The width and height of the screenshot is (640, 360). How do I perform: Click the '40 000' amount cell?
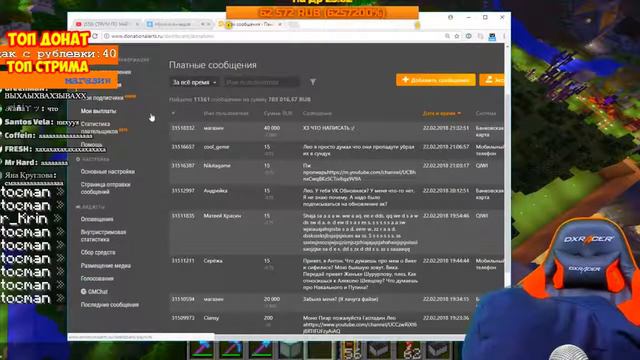(x=272, y=128)
